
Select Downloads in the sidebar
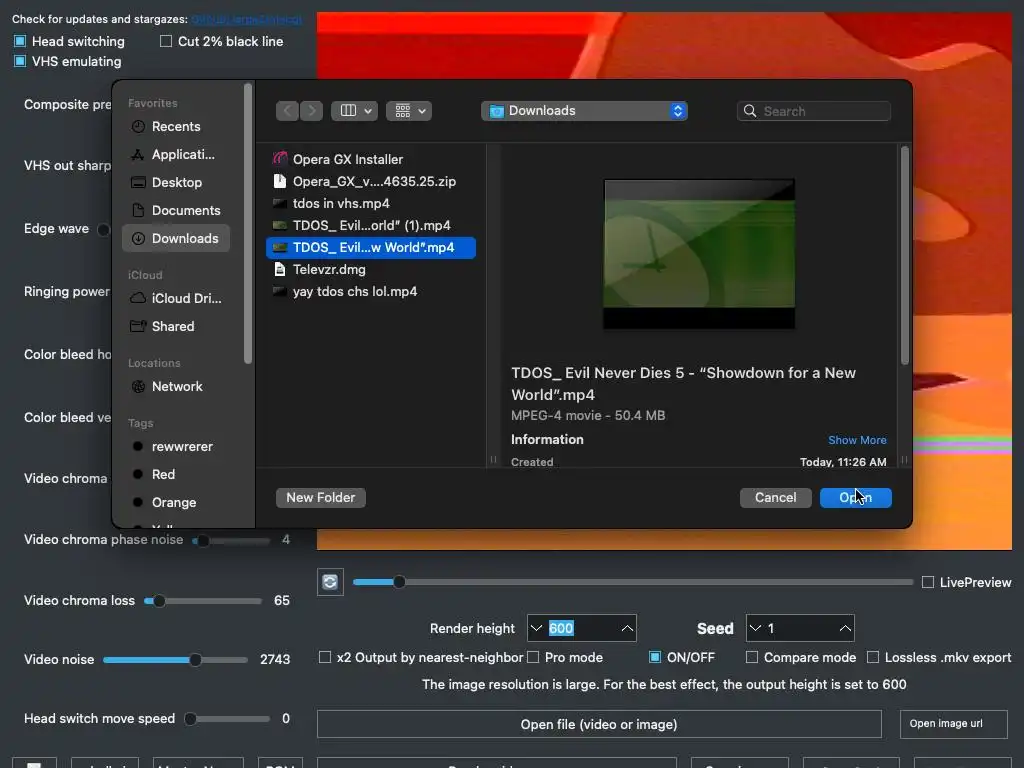(x=176, y=238)
